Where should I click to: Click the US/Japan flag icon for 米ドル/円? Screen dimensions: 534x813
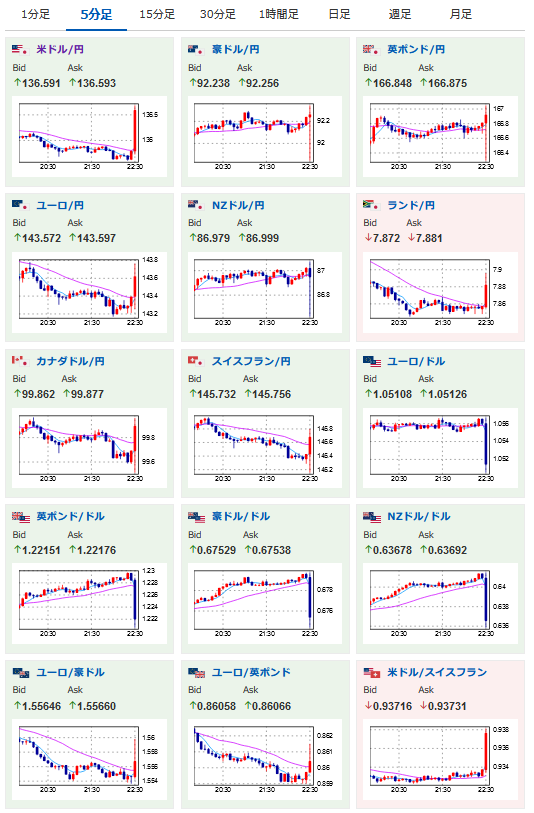coord(20,49)
